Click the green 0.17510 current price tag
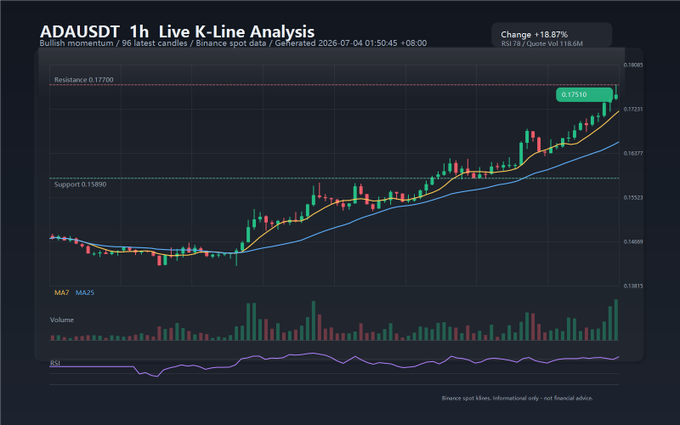The width and height of the screenshot is (680, 425). tap(584, 95)
